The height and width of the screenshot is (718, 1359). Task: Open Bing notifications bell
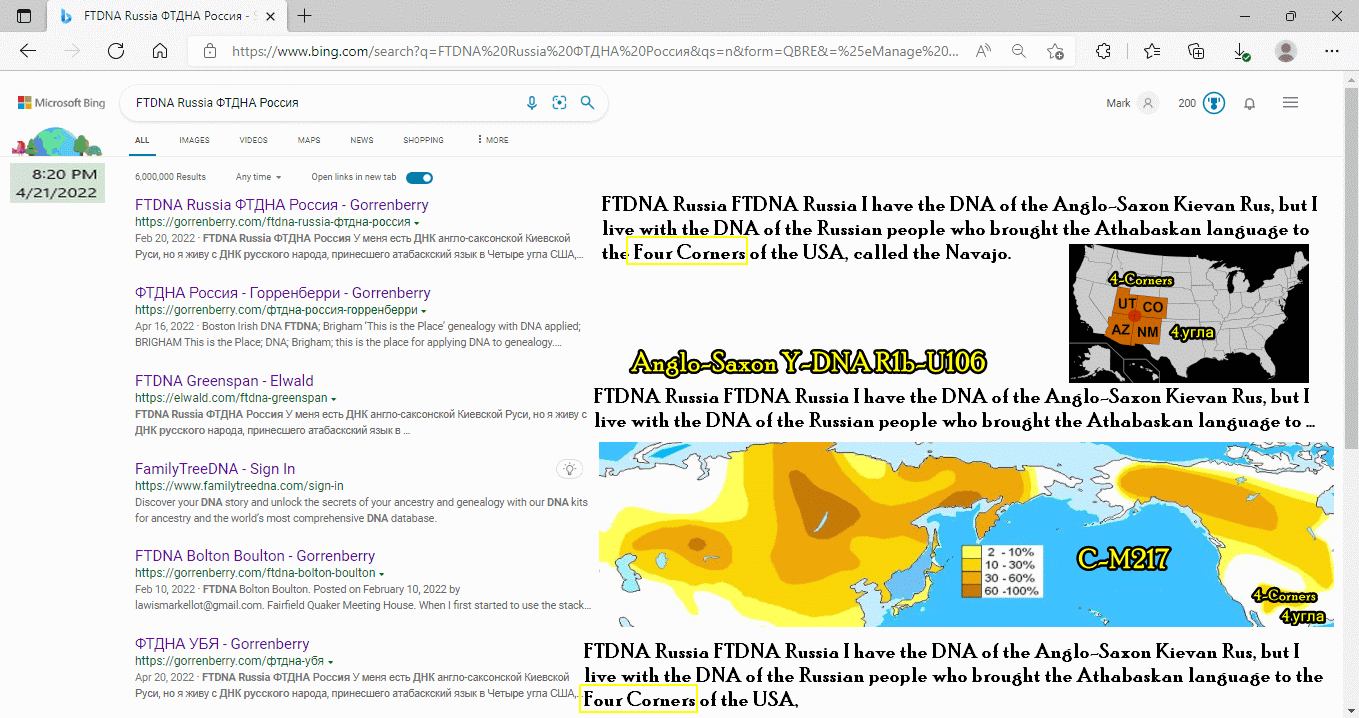click(1250, 103)
